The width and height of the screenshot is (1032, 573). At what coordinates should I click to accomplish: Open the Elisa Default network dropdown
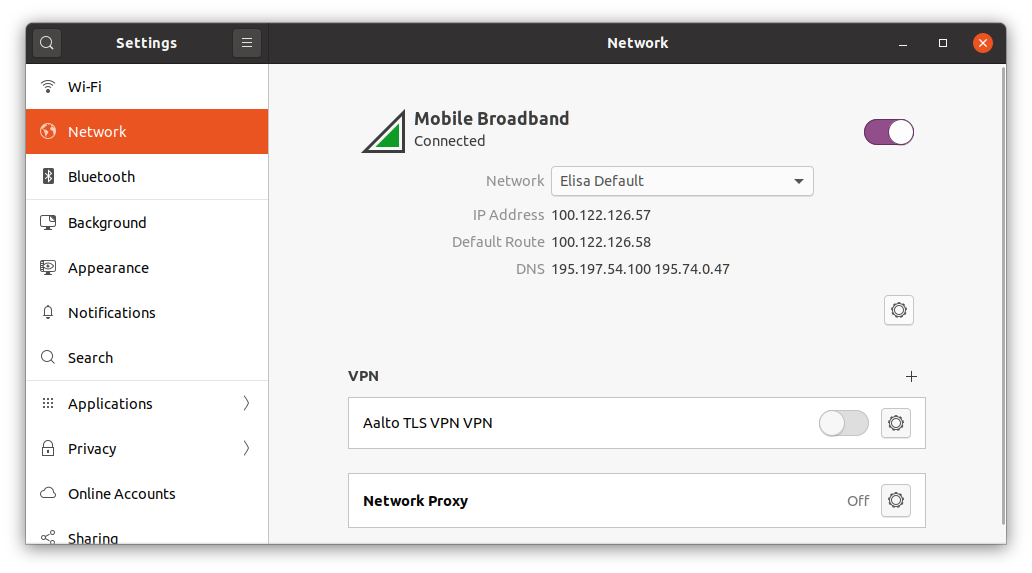point(682,181)
